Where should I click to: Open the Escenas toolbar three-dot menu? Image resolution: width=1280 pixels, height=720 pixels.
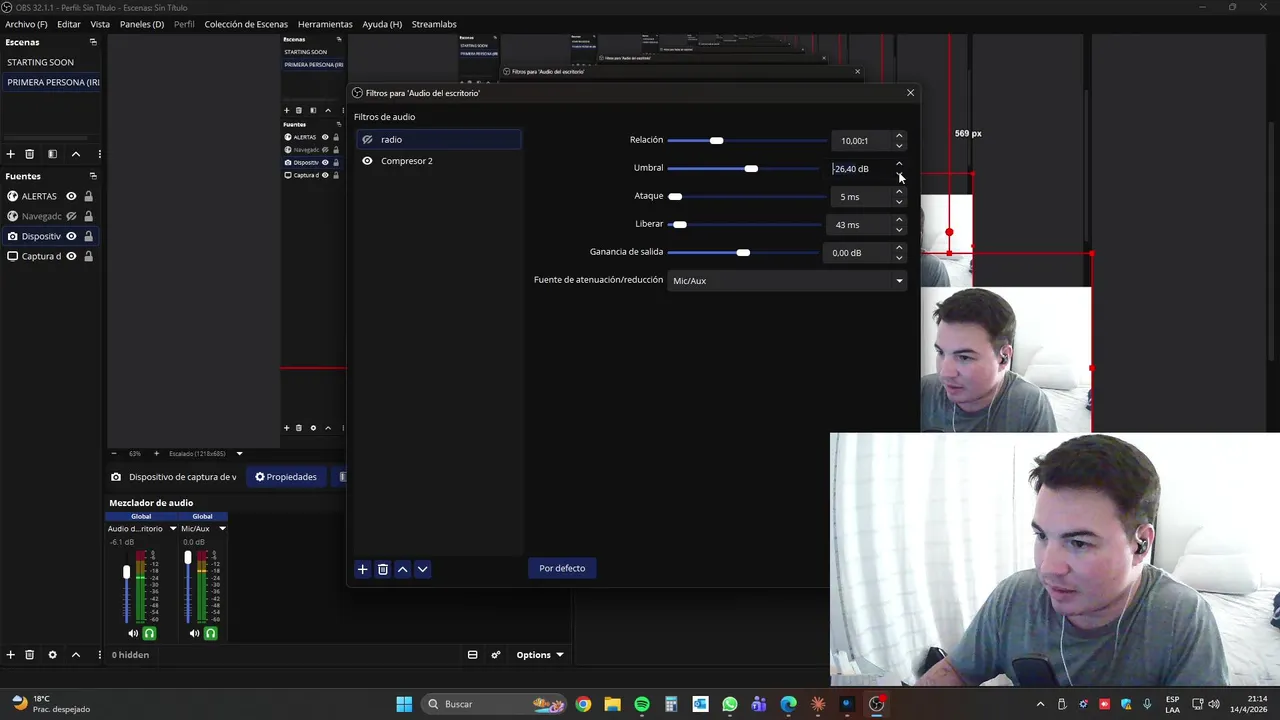click(x=99, y=154)
